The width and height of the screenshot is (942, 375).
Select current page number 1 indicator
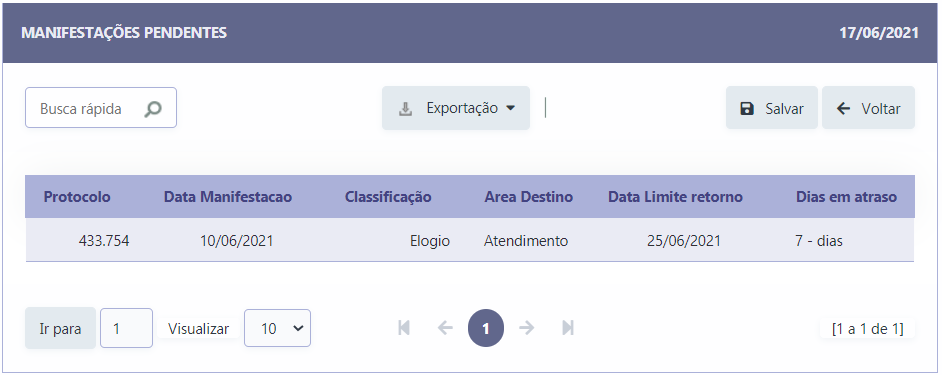(486, 328)
